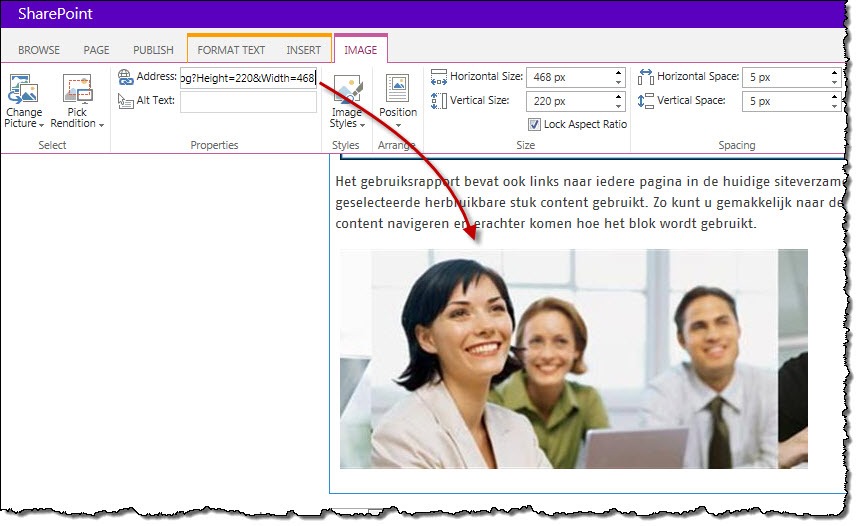Click the Vertical Space icon
The image size is (860, 526).
click(x=646, y=101)
